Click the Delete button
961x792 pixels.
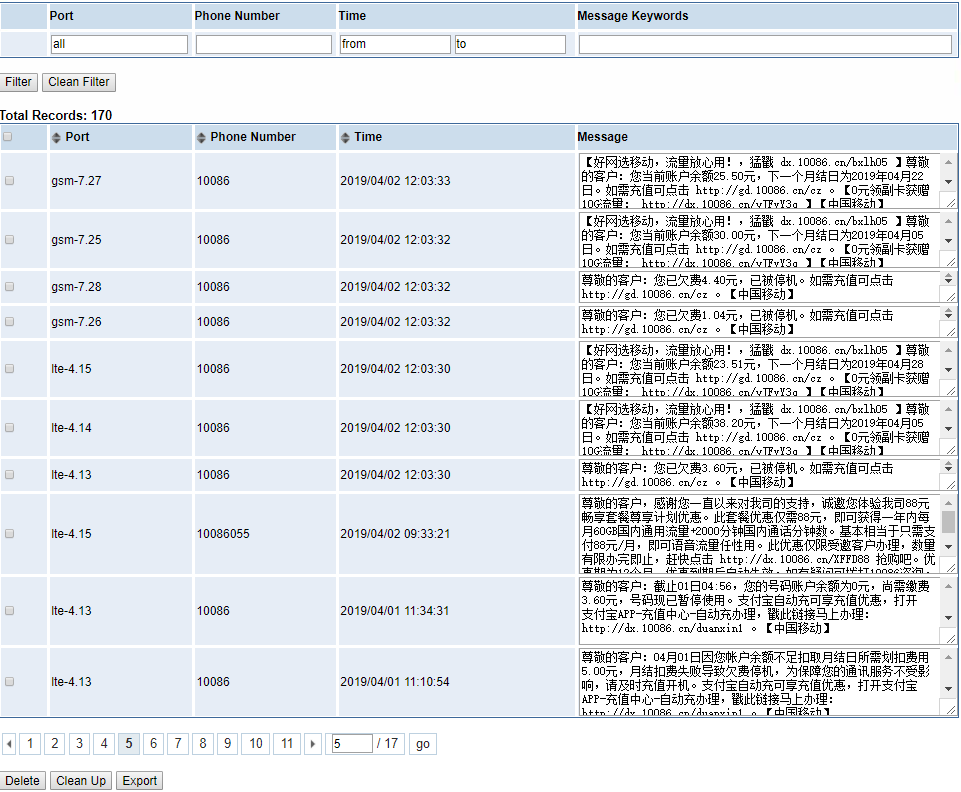pos(22,781)
